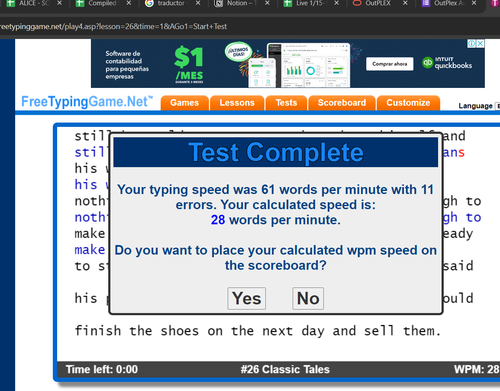Switch to the OutPLEX browser tab

[377, 3]
